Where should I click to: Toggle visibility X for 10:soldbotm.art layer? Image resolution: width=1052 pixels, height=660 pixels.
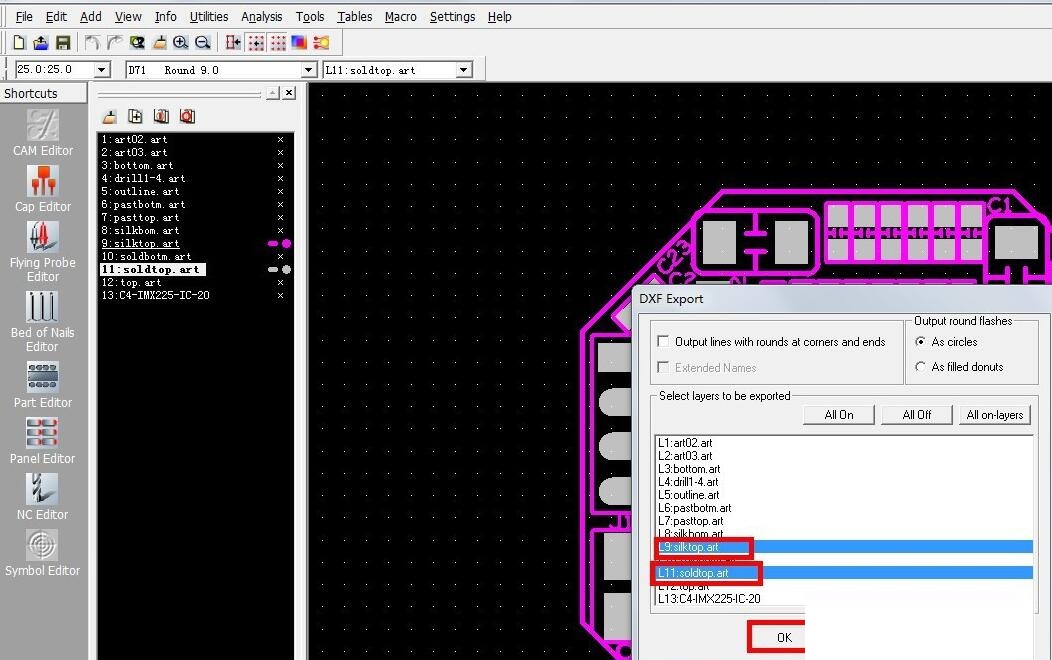pos(280,257)
